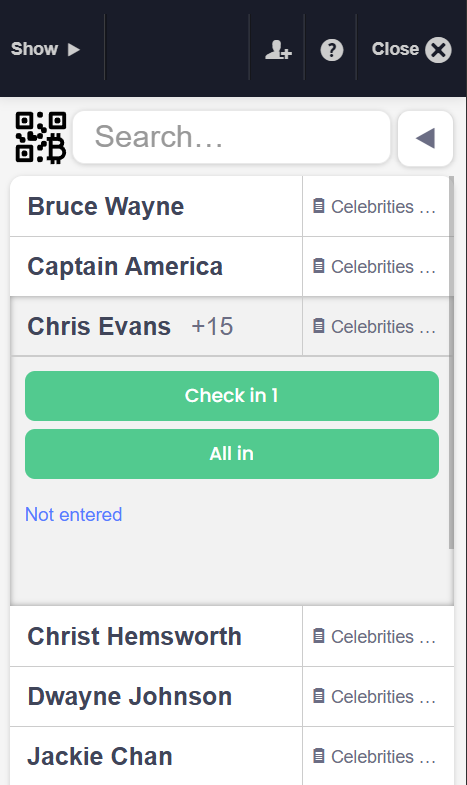Select Bruce Wayne guest row
The width and height of the screenshot is (467, 785).
(156, 206)
